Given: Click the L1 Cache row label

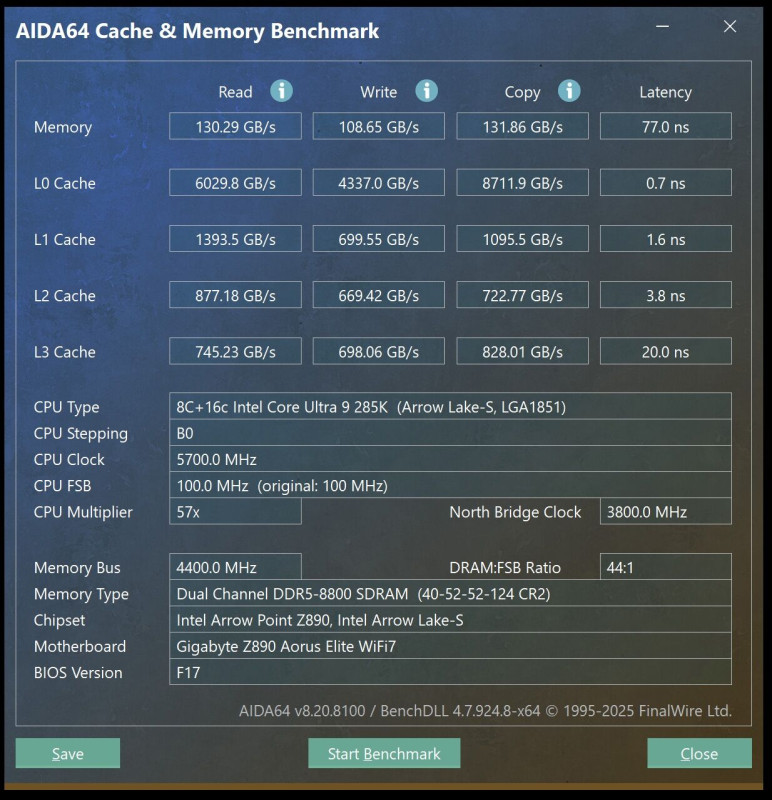Looking at the screenshot, I should (x=64, y=239).
